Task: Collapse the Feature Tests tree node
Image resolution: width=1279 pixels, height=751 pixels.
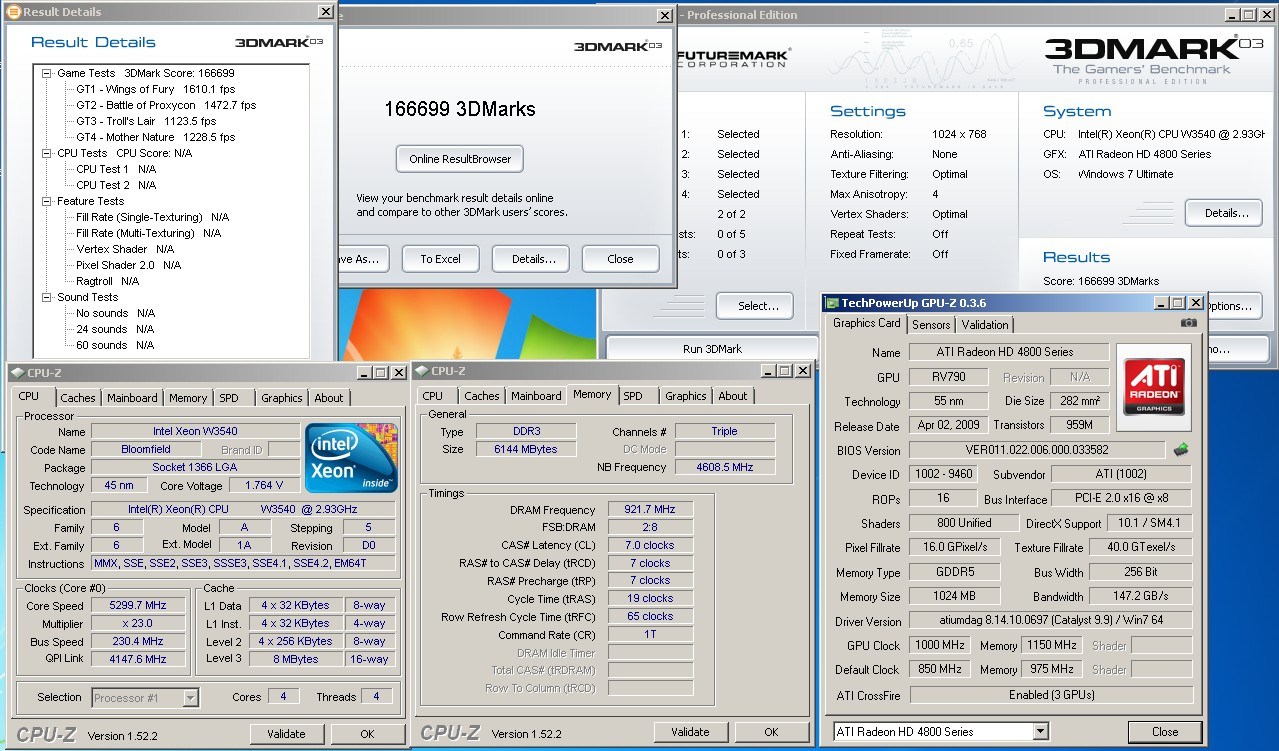Action: (47, 201)
